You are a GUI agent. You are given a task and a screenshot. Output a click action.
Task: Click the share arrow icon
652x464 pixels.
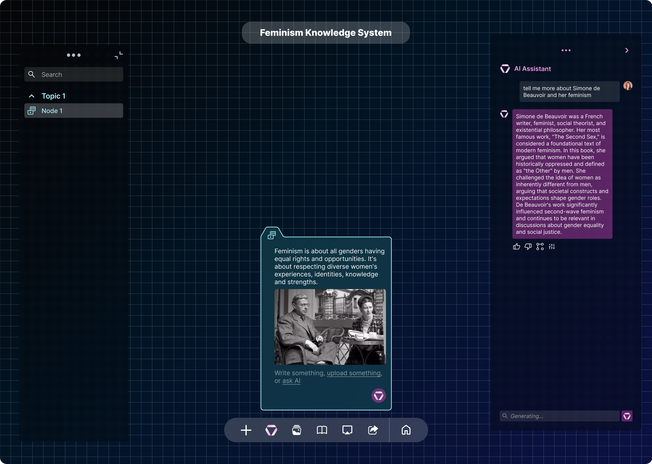[x=373, y=430]
